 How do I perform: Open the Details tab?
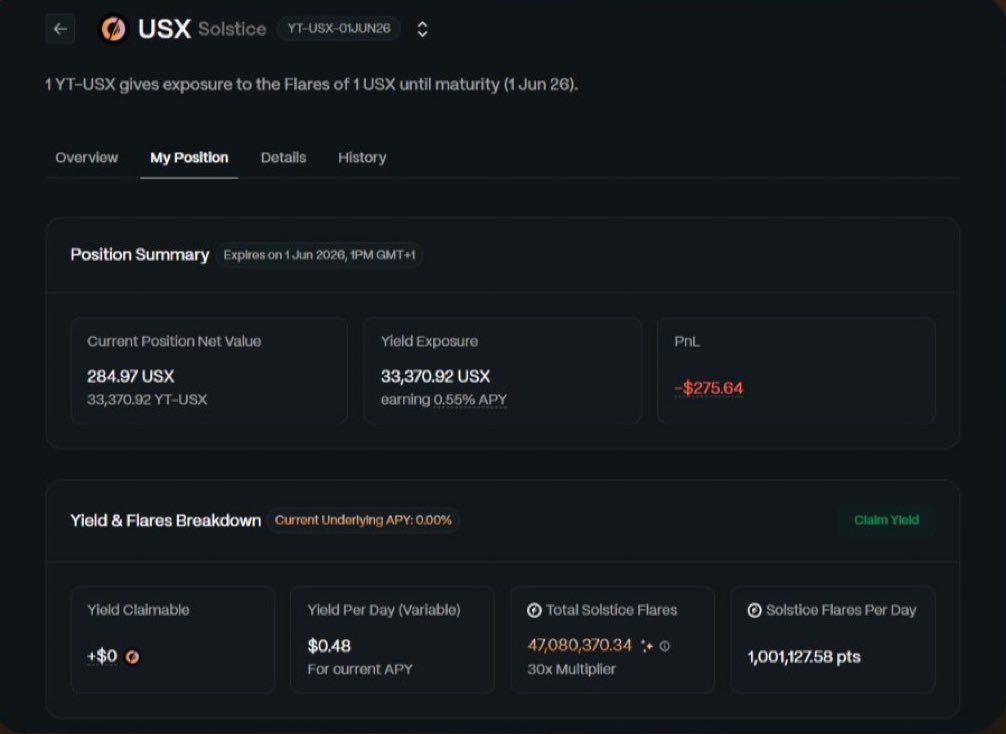(x=284, y=157)
